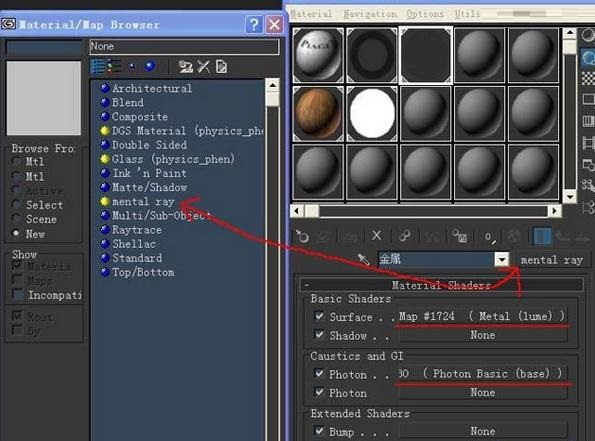Open Utilities menu in Material Editor
This screenshot has width=595, height=441.
[x=468, y=14]
